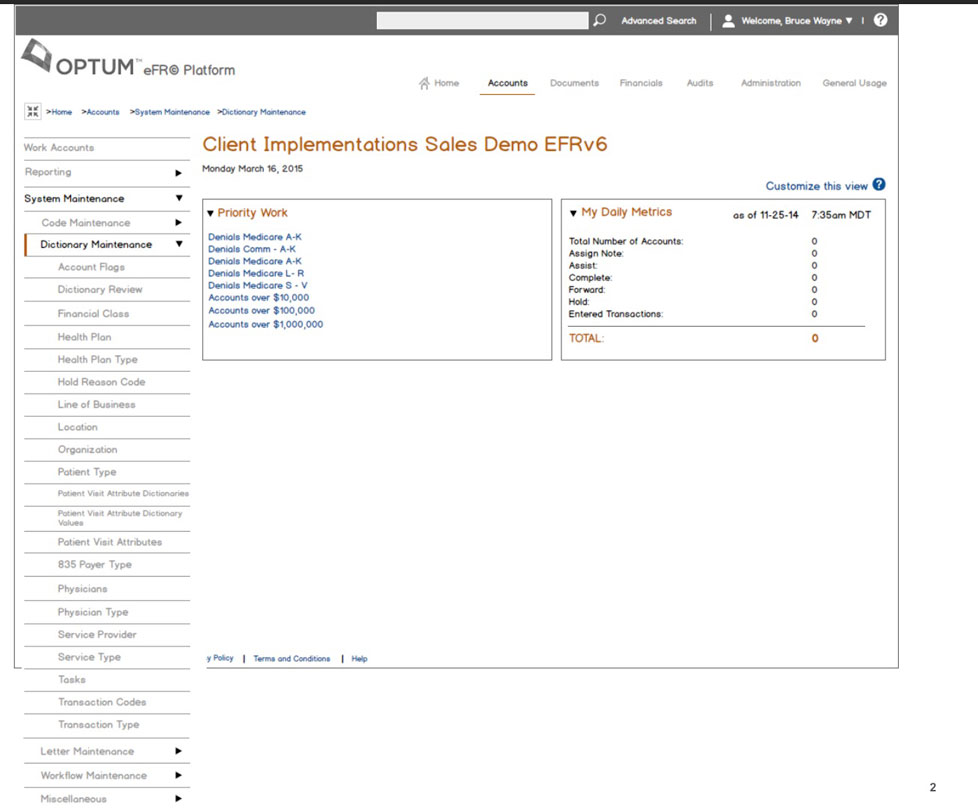Image resolution: width=978 pixels, height=809 pixels.
Task: Click the top search input field
Action: (482, 20)
